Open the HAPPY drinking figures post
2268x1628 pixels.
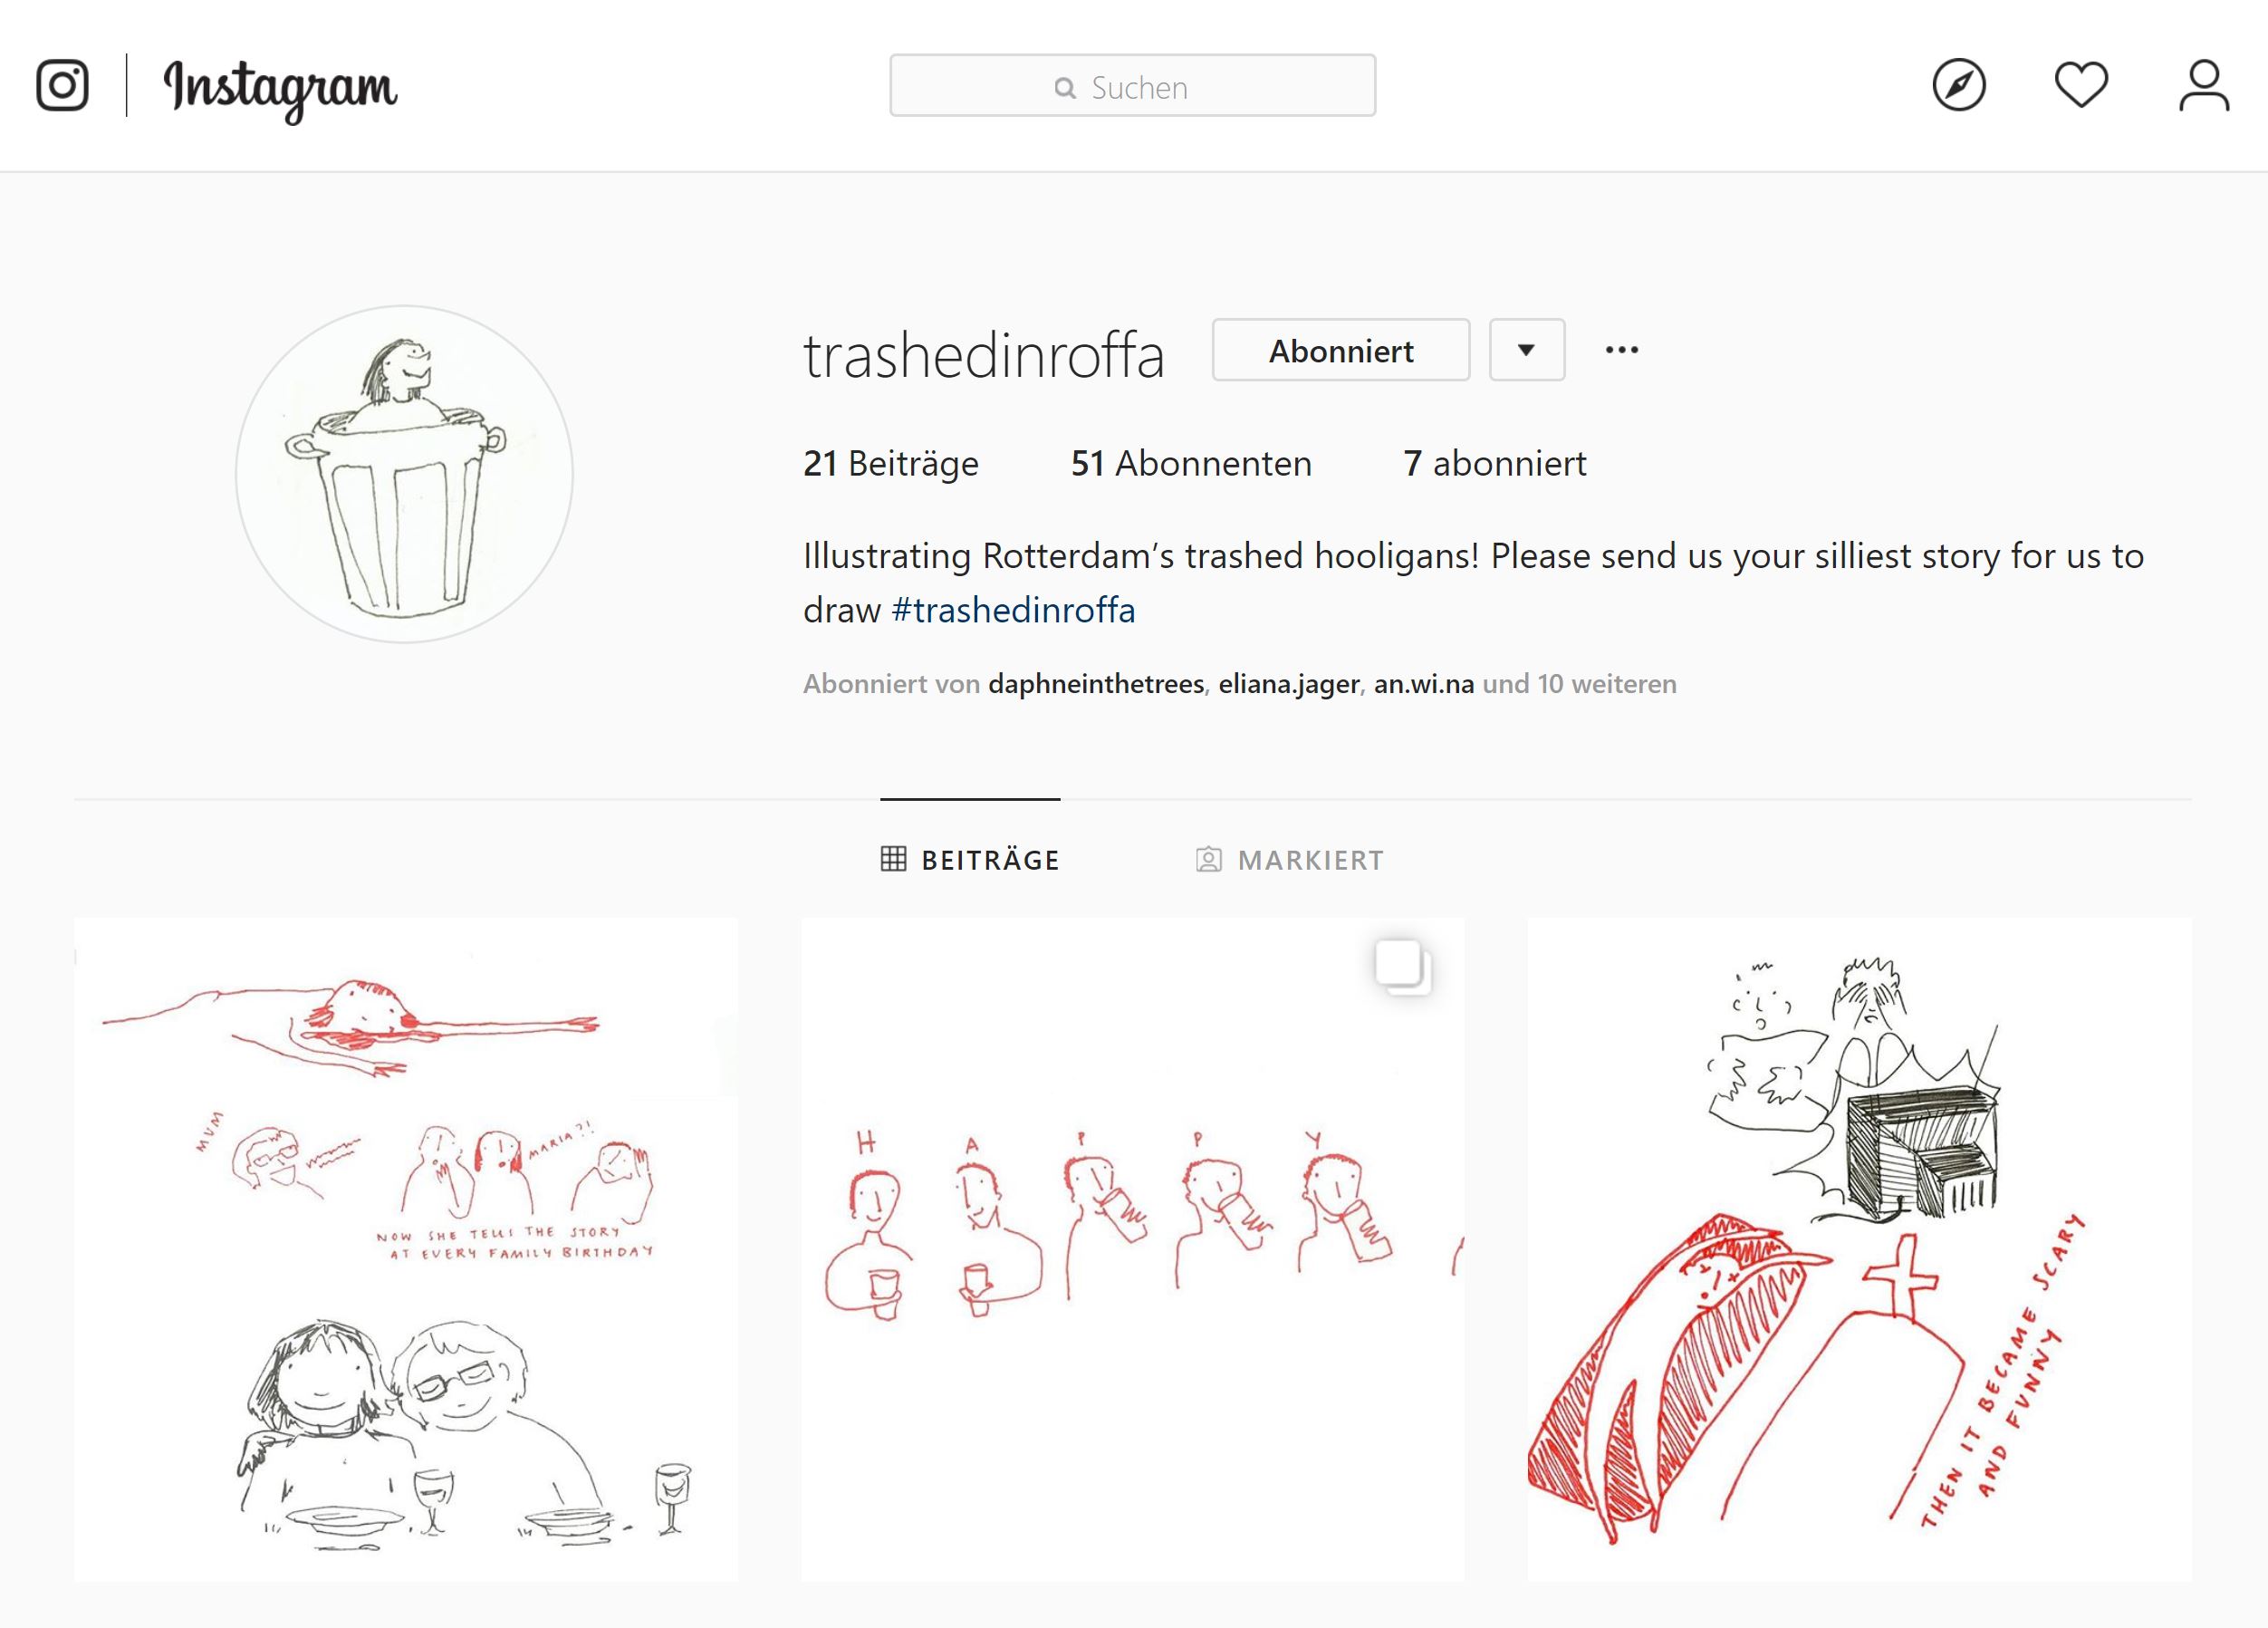(1132, 1250)
